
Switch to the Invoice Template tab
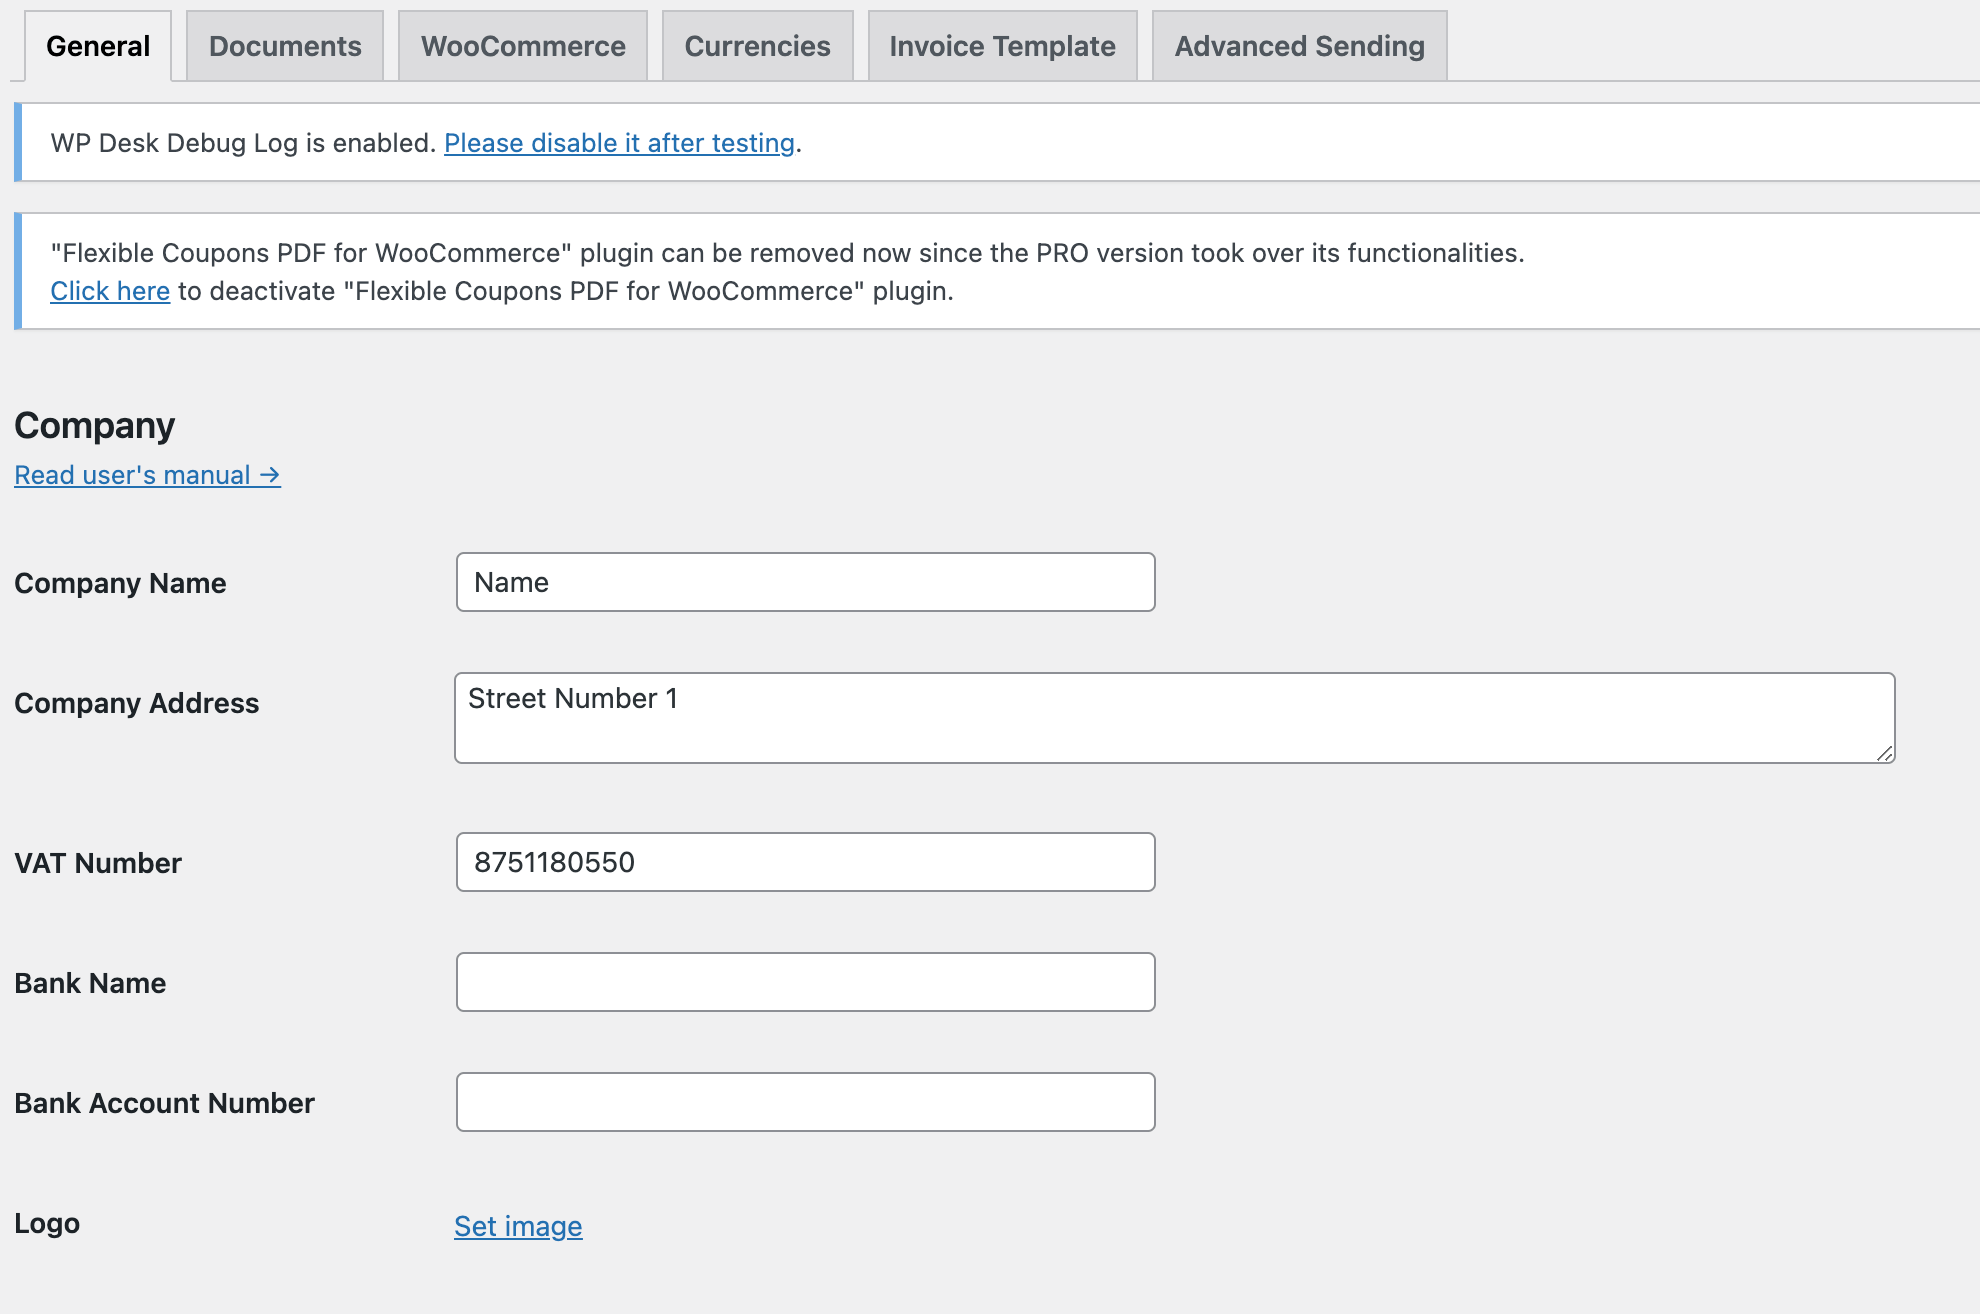click(1003, 45)
